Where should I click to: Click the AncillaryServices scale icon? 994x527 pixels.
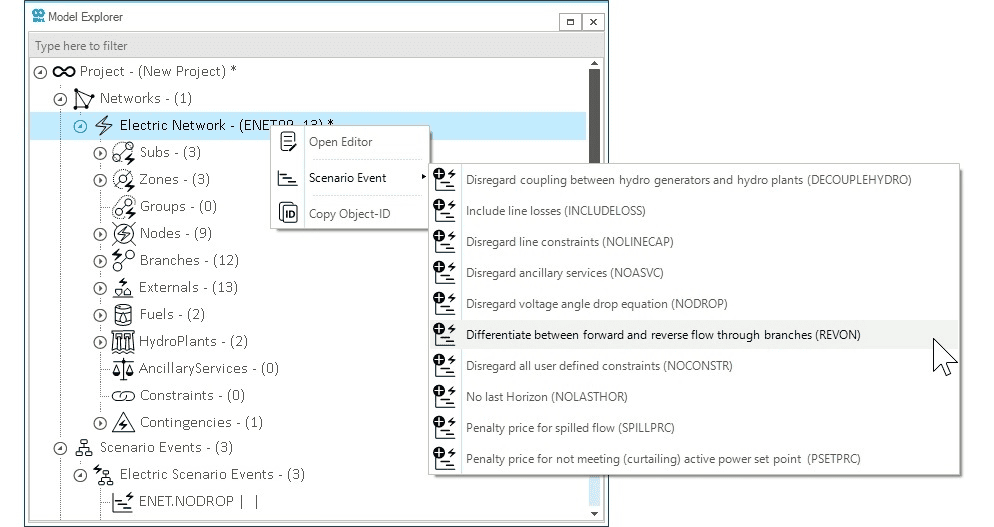click(x=123, y=368)
